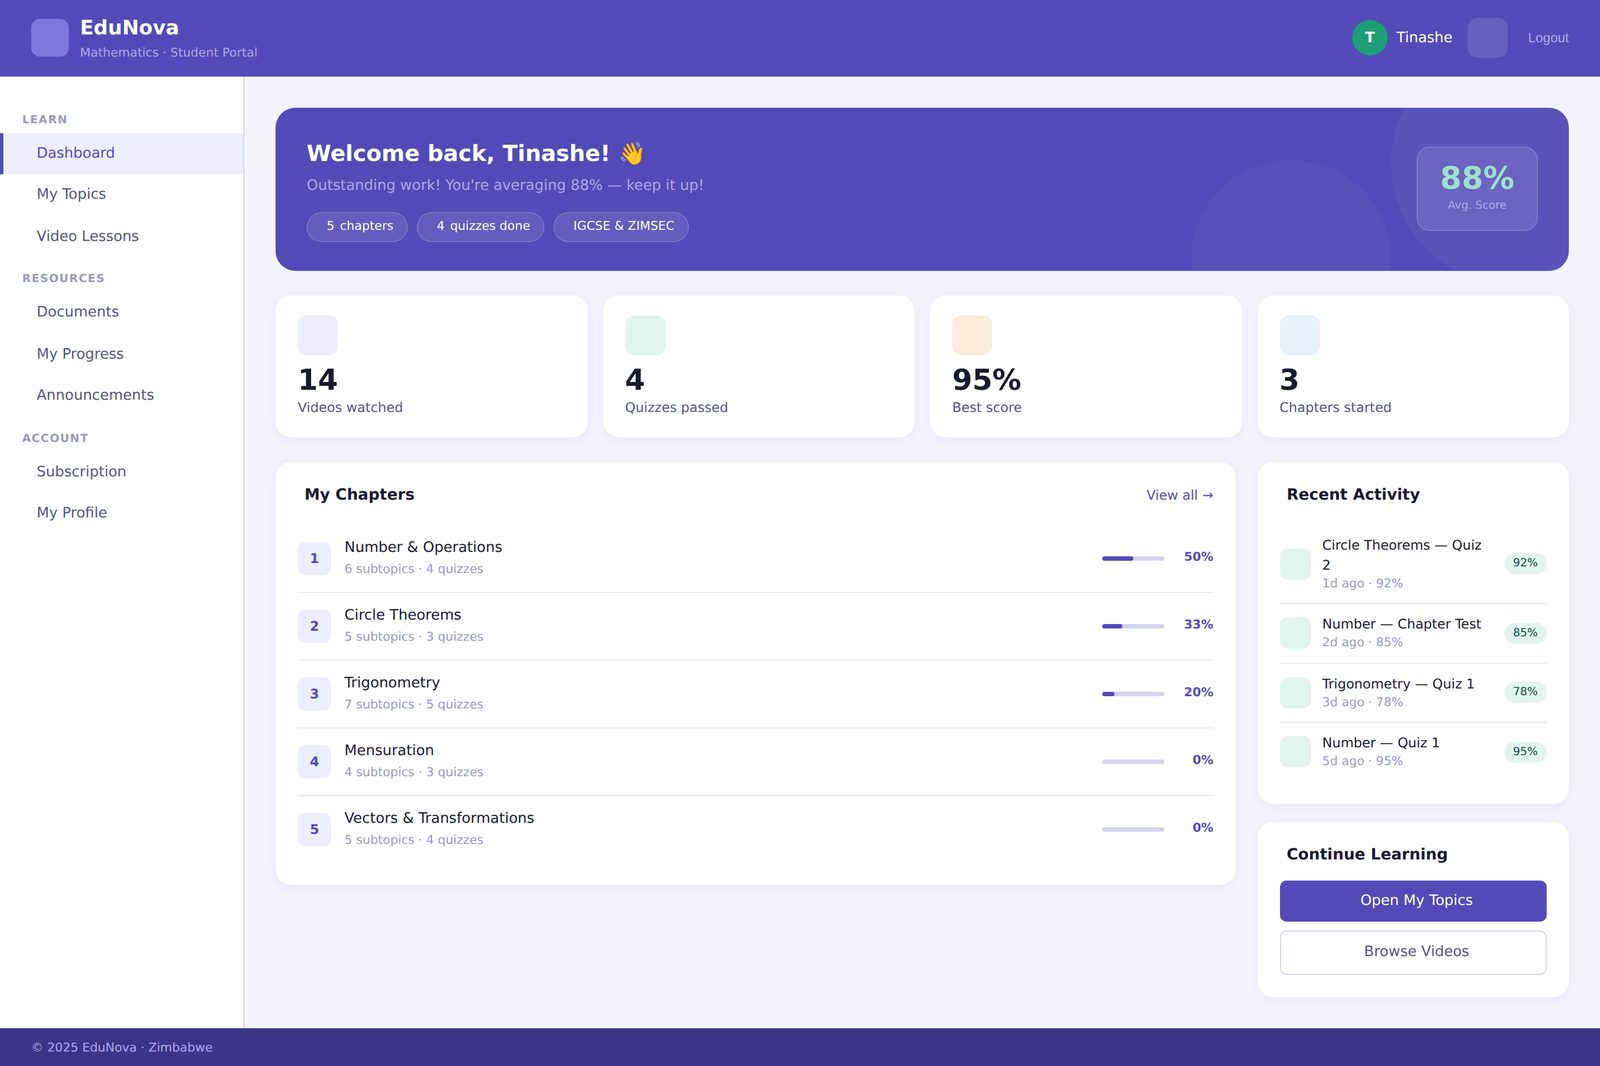The image size is (1600, 1066).
Task: Click the 5 chapters pill
Action: (x=357, y=227)
